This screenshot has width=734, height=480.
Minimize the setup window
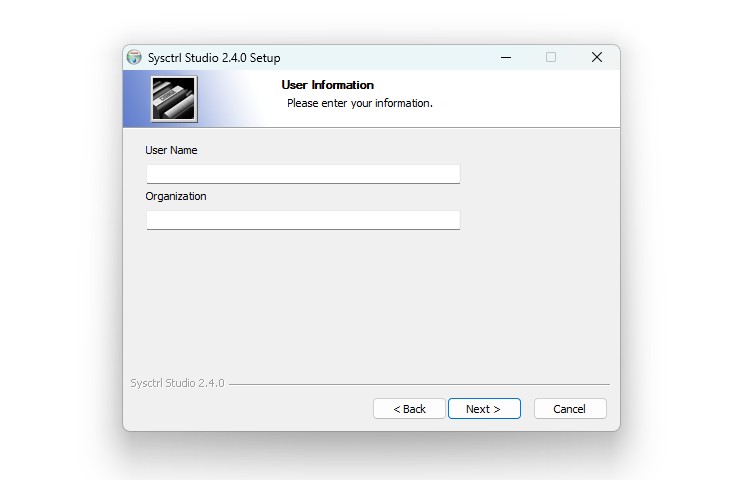[x=506, y=57]
